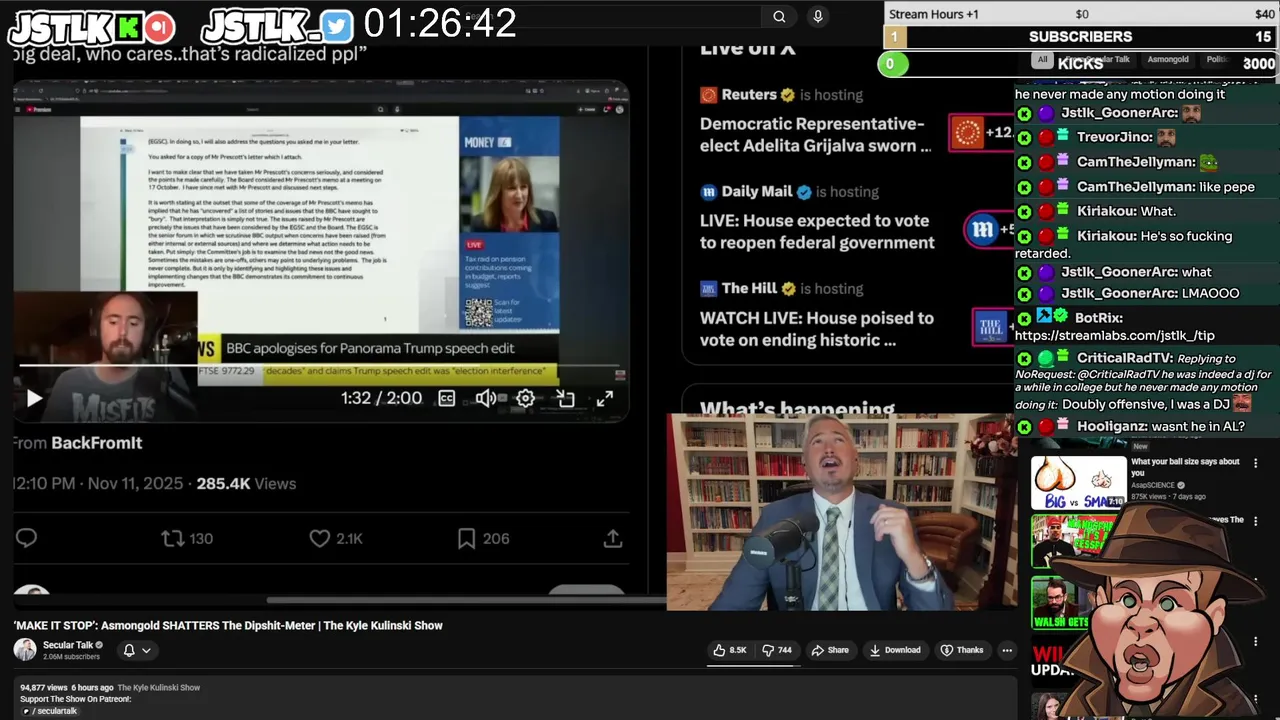Click the tweet reply bubble icon
The height and width of the screenshot is (720, 1280).
tap(27, 538)
